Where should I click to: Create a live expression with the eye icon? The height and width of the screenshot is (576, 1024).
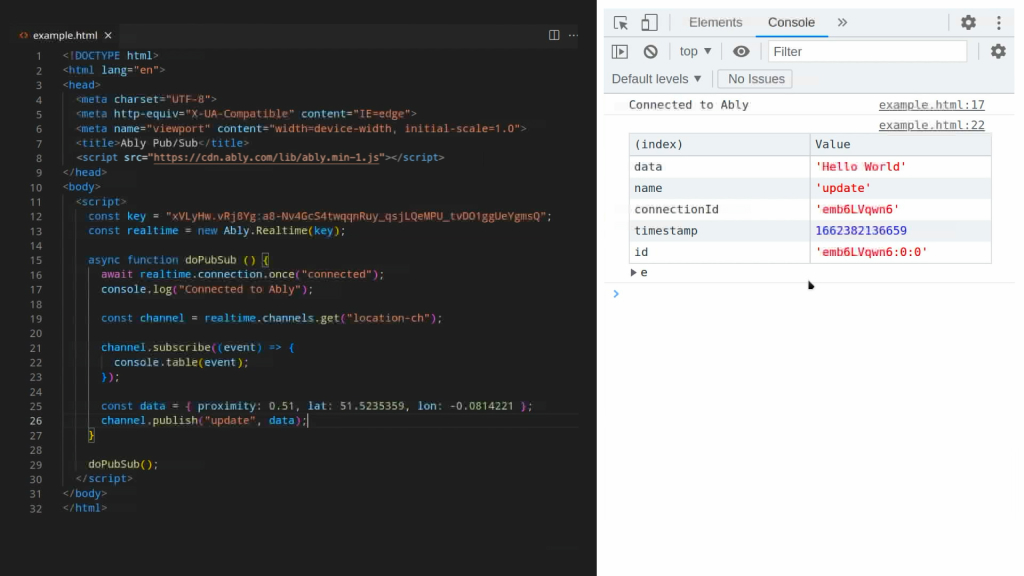[741, 52]
